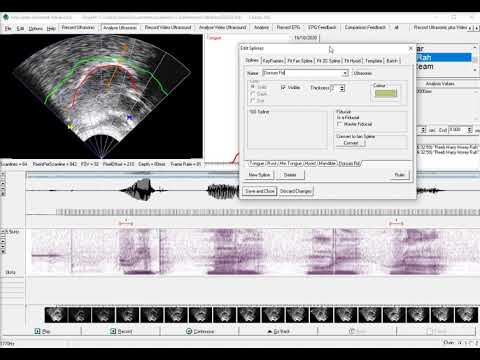
Task: Open the Options menu
Action: (x=35, y=29)
